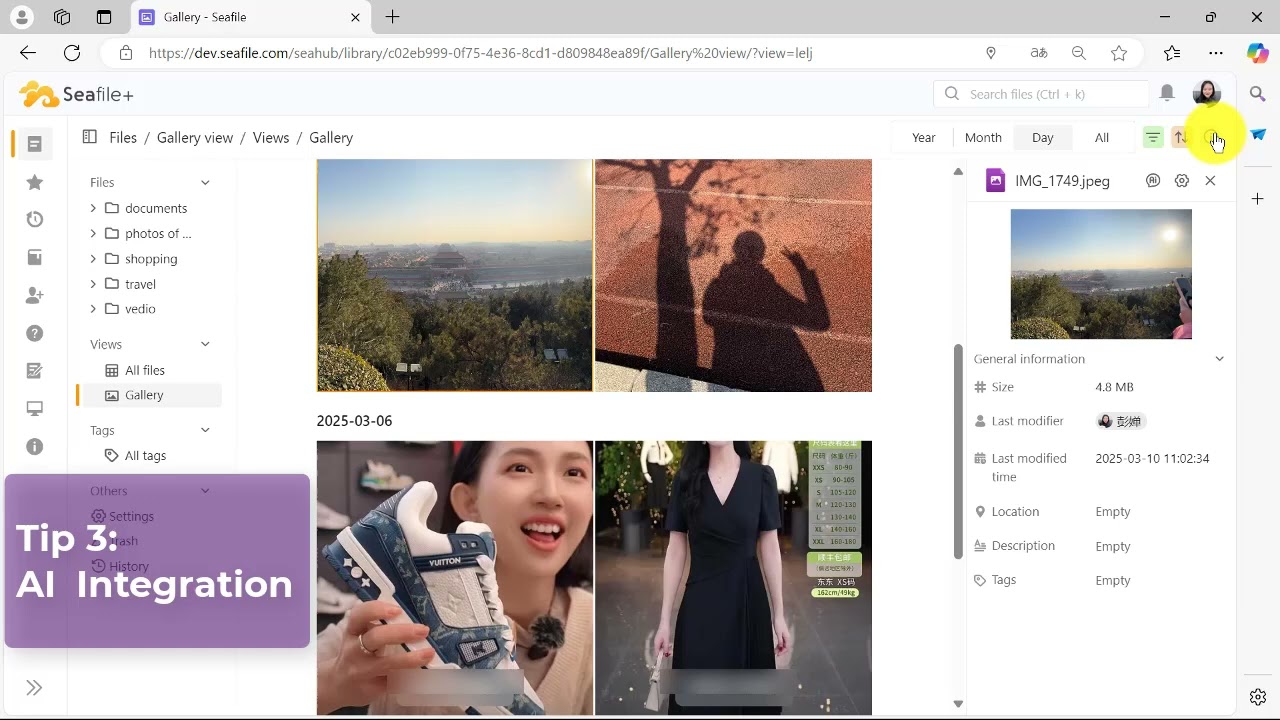Close the IMG_1749.jpeg details panel
1280x720 pixels.
(x=1210, y=181)
